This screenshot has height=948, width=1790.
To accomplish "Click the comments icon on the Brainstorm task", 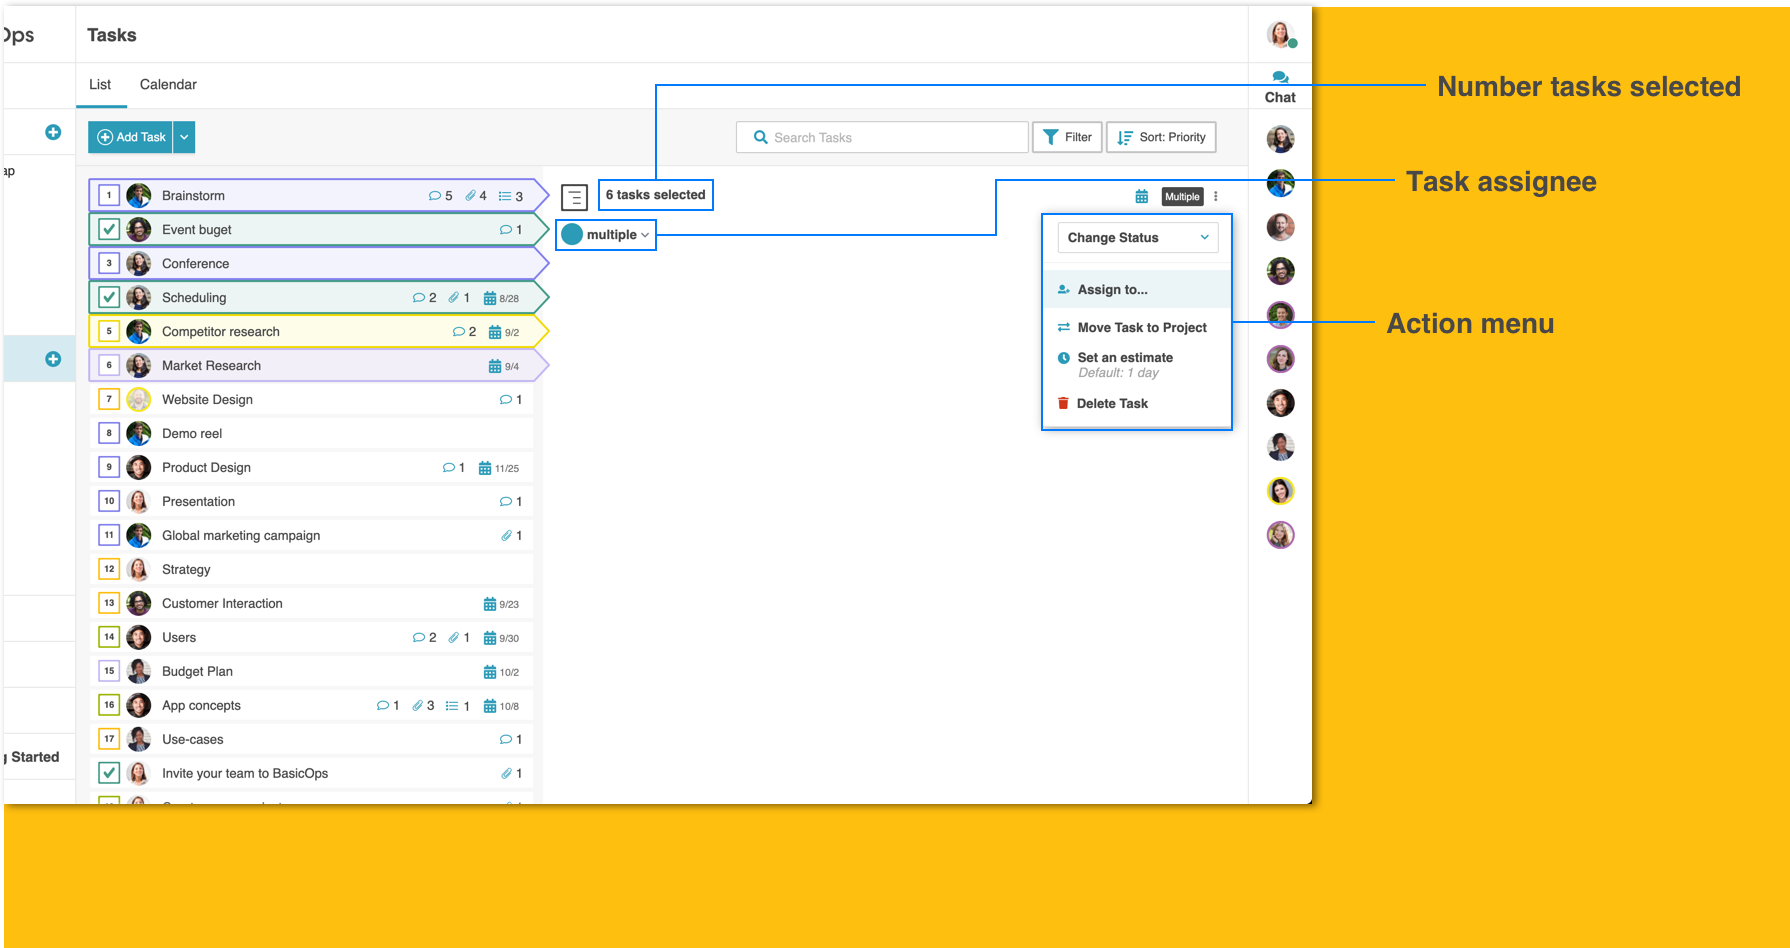I will pyautogui.click(x=435, y=196).
